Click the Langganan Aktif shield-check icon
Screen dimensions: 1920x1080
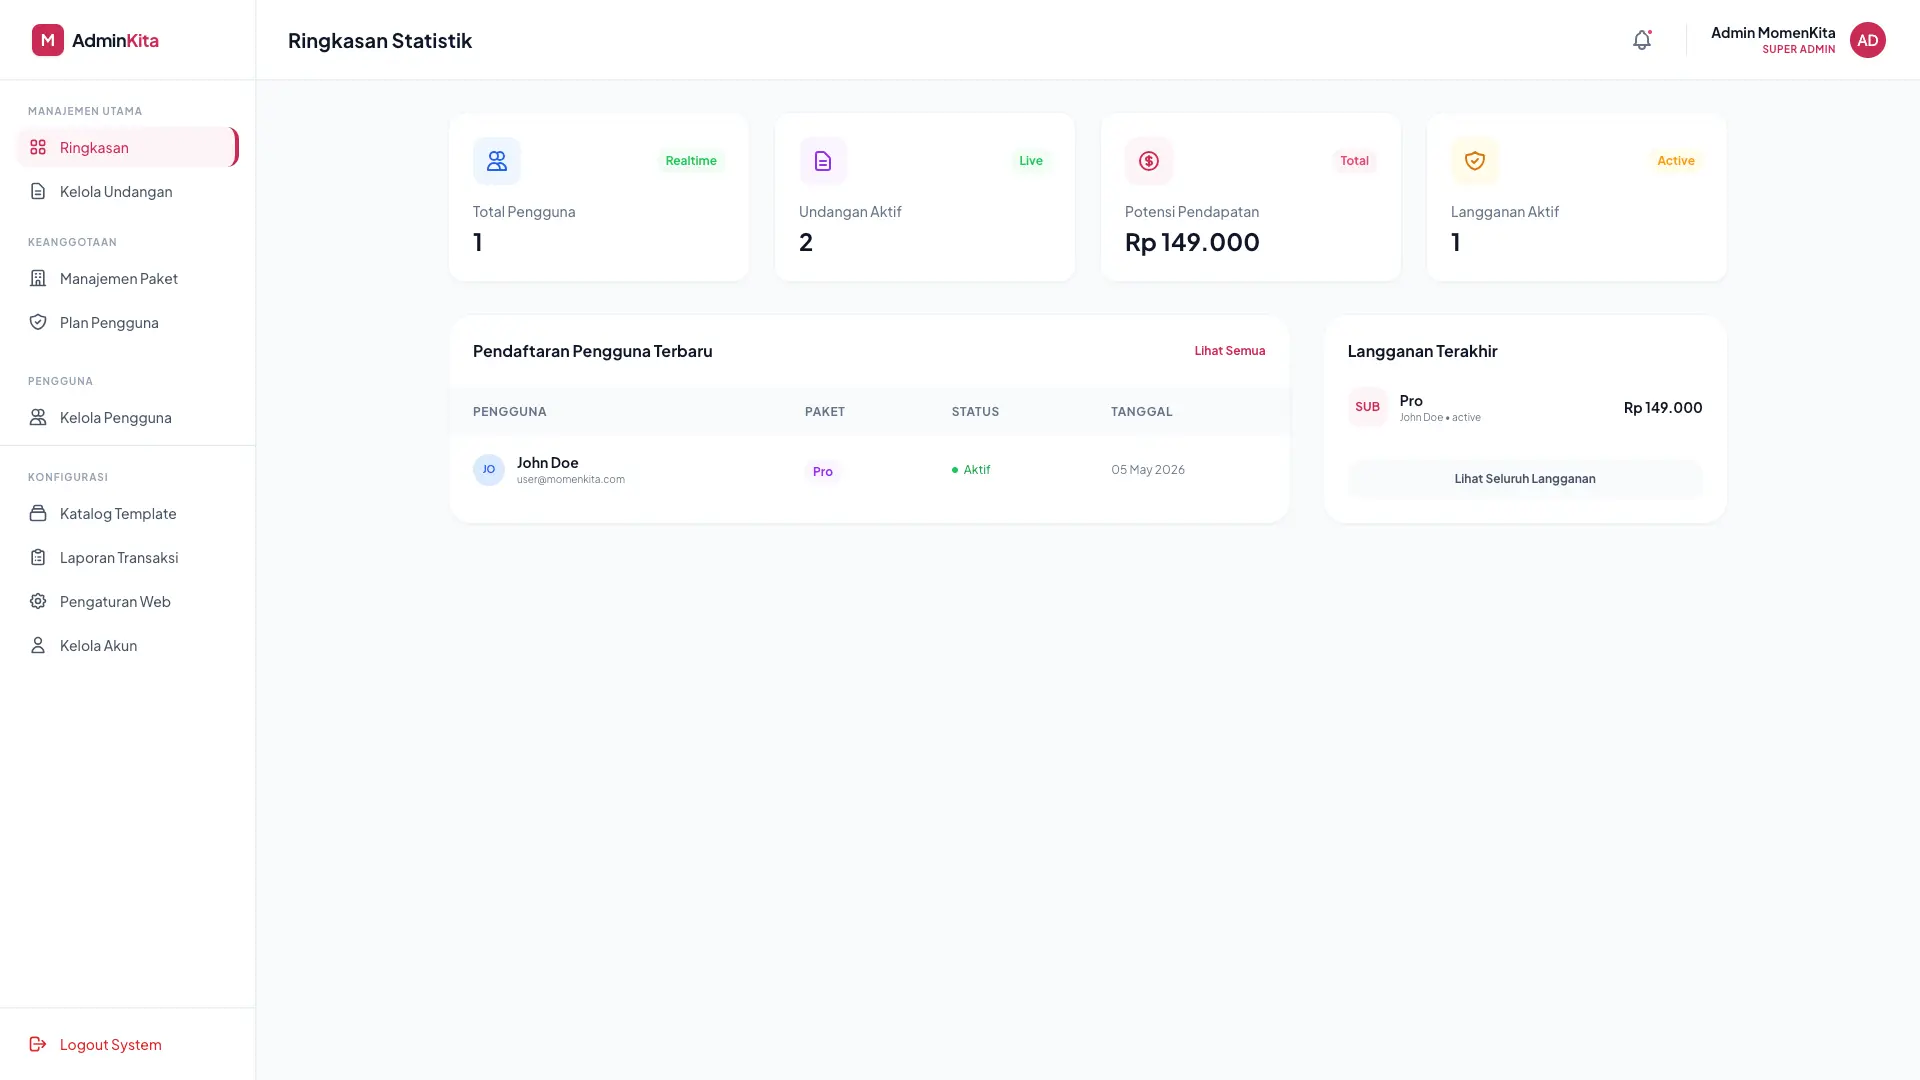(1475, 161)
